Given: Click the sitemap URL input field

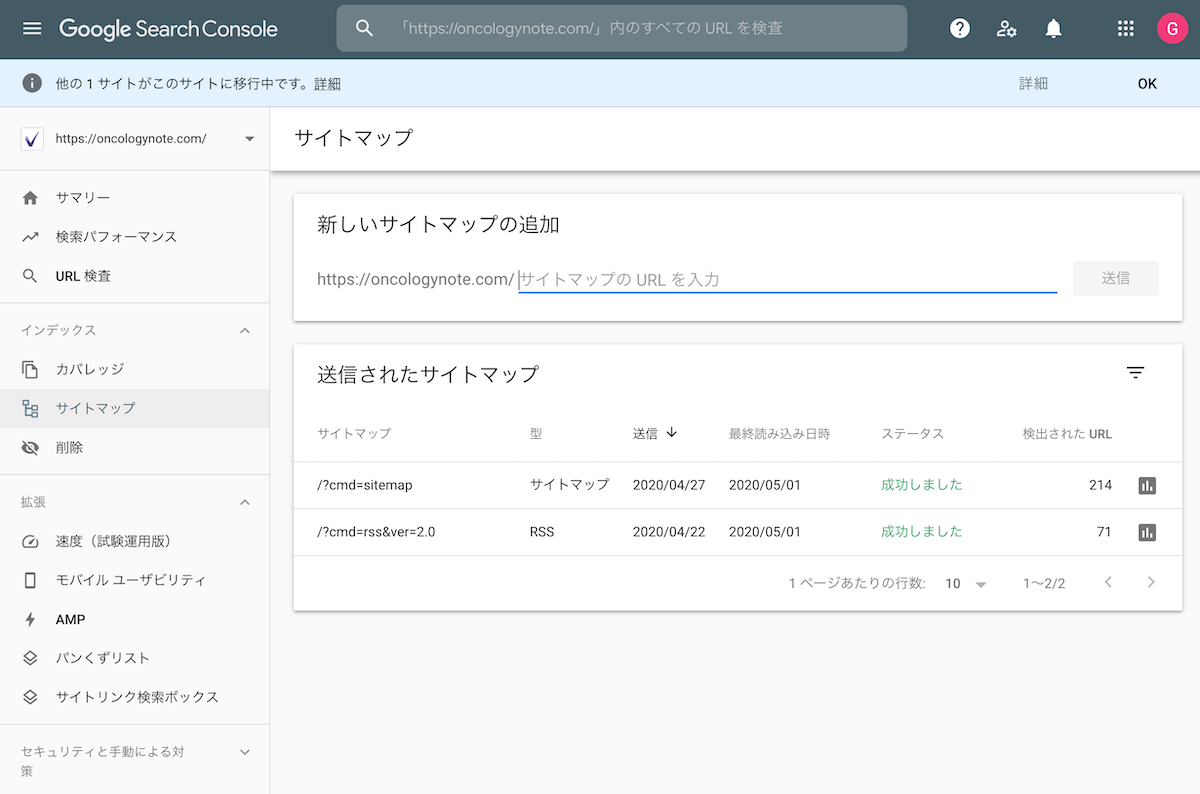Looking at the screenshot, I should 787,279.
